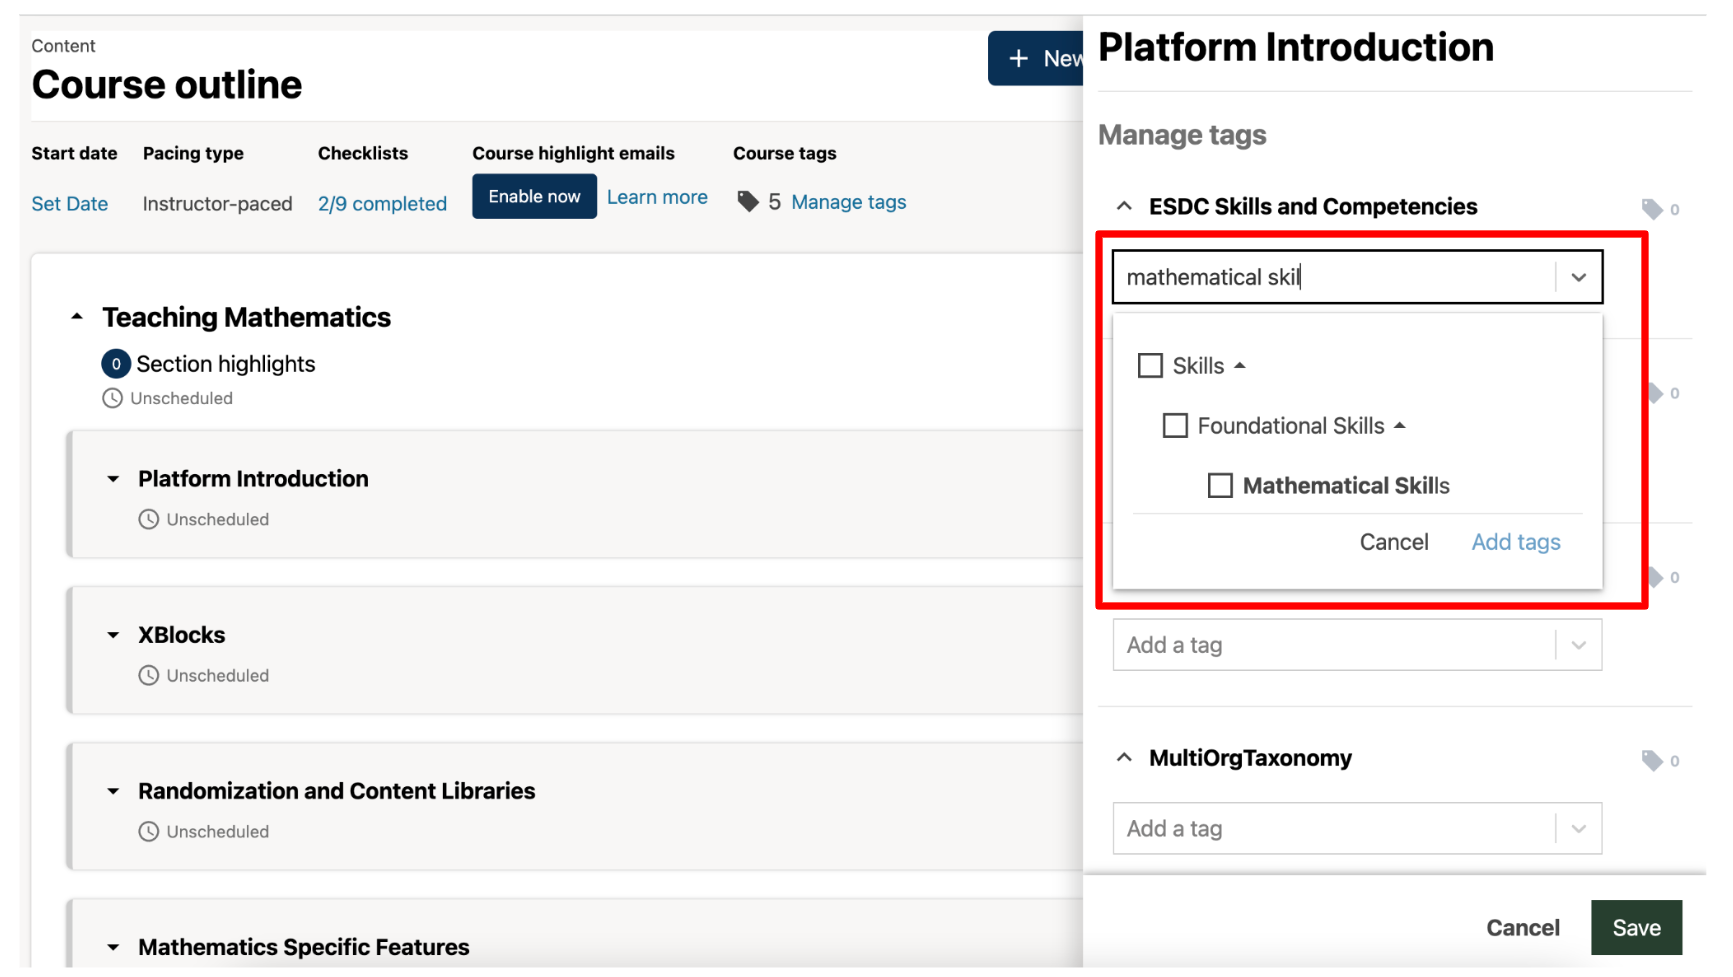The image size is (1733, 977).
Task: Open the Set Date link
Action: click(69, 204)
